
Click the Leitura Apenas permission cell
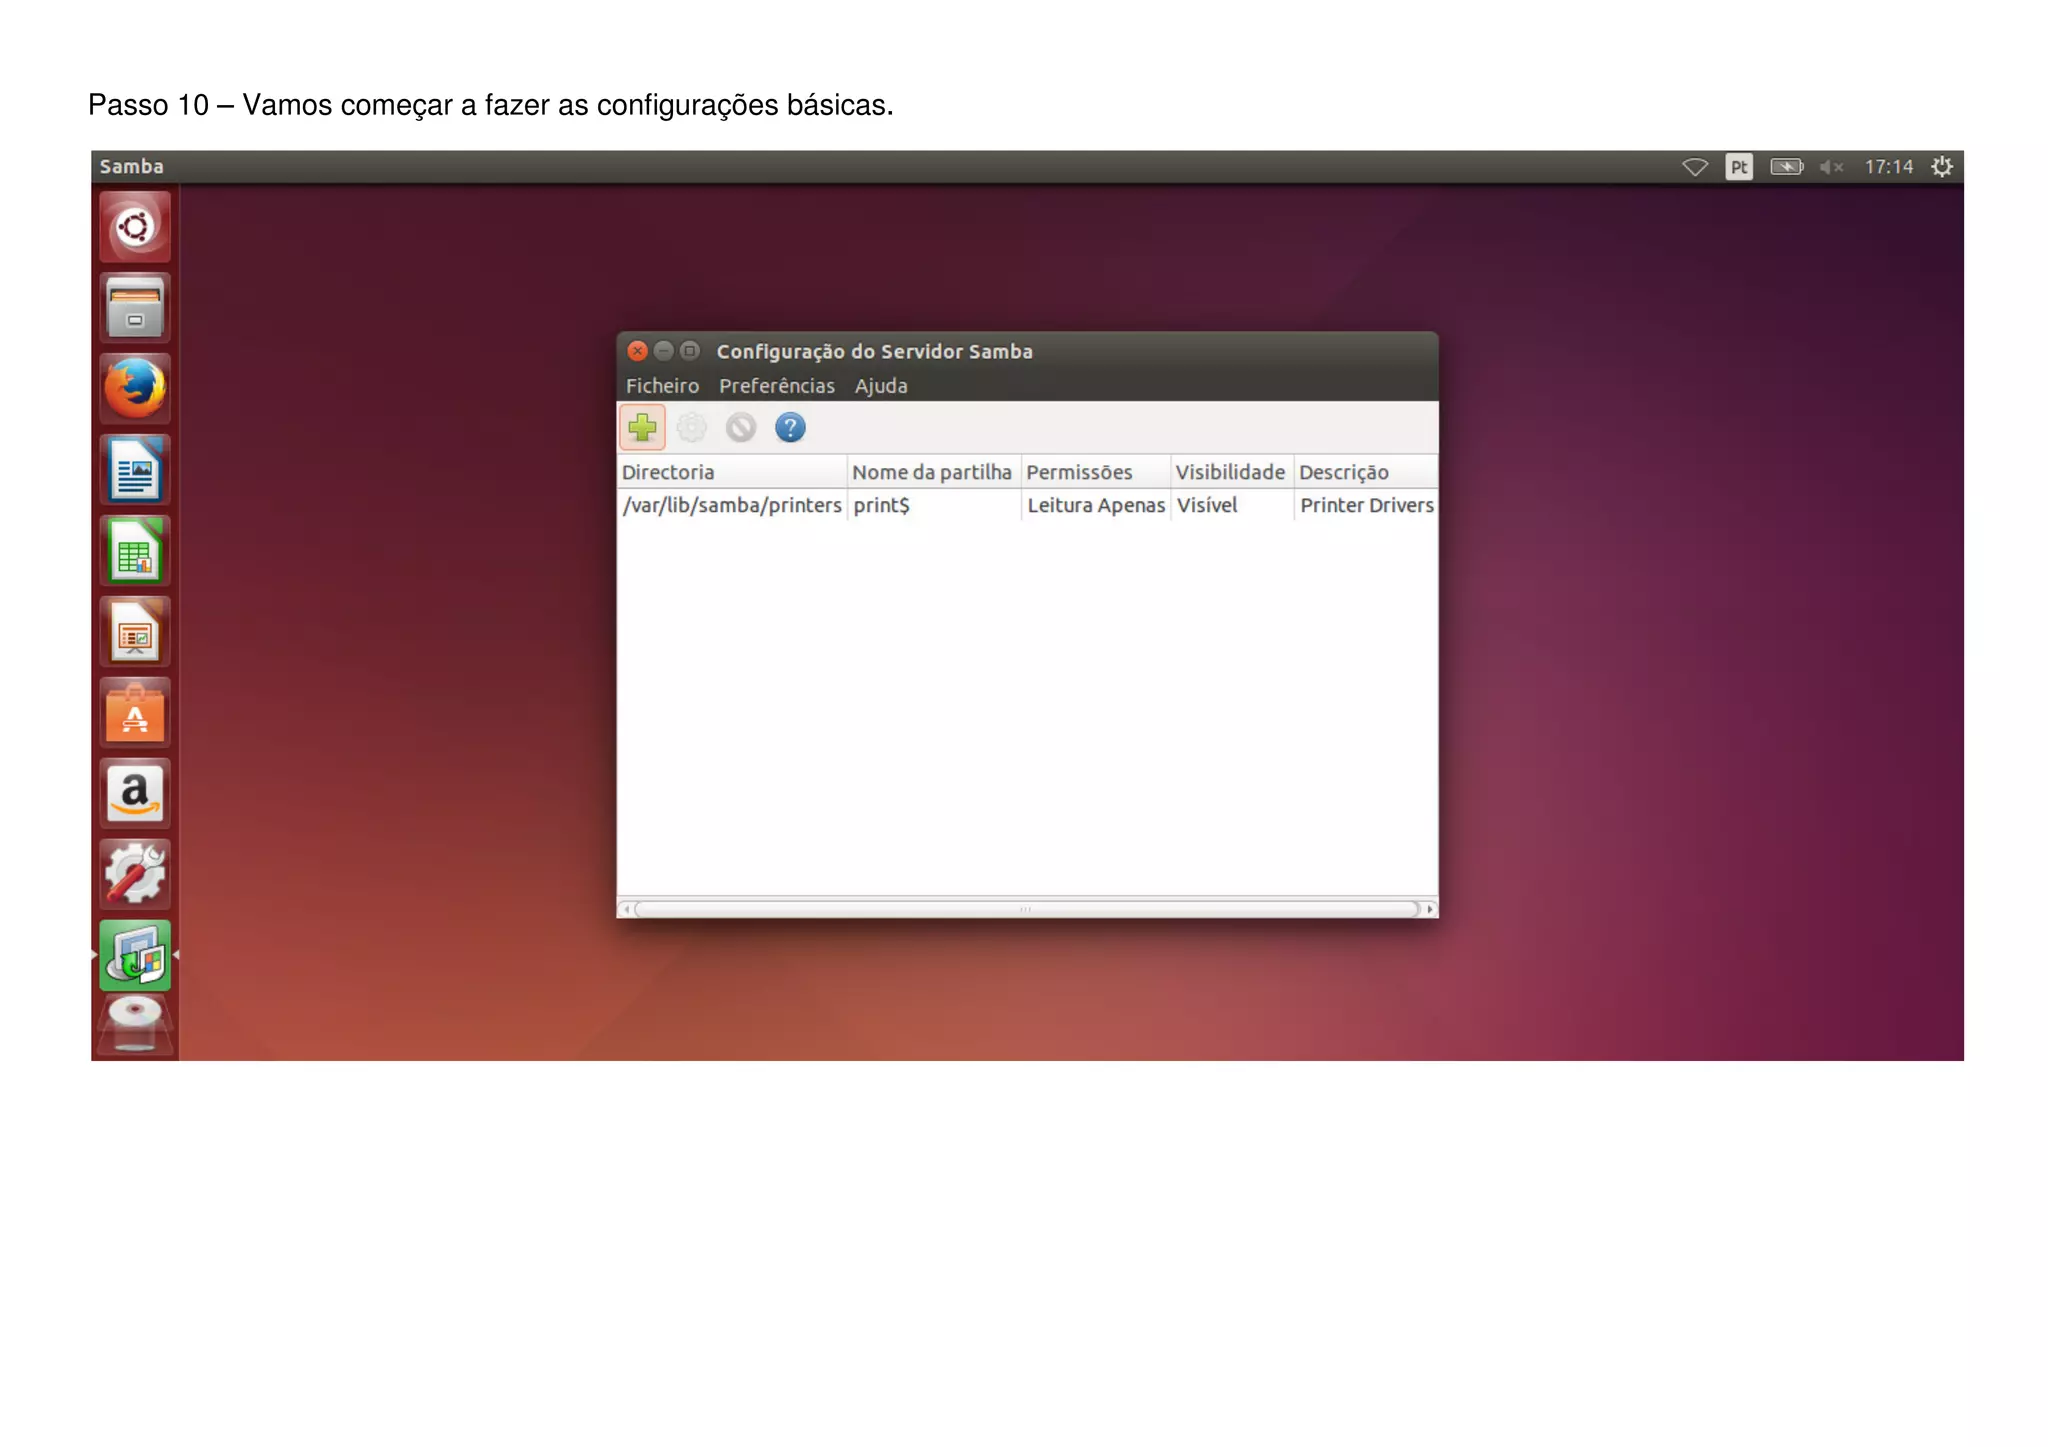point(1096,505)
